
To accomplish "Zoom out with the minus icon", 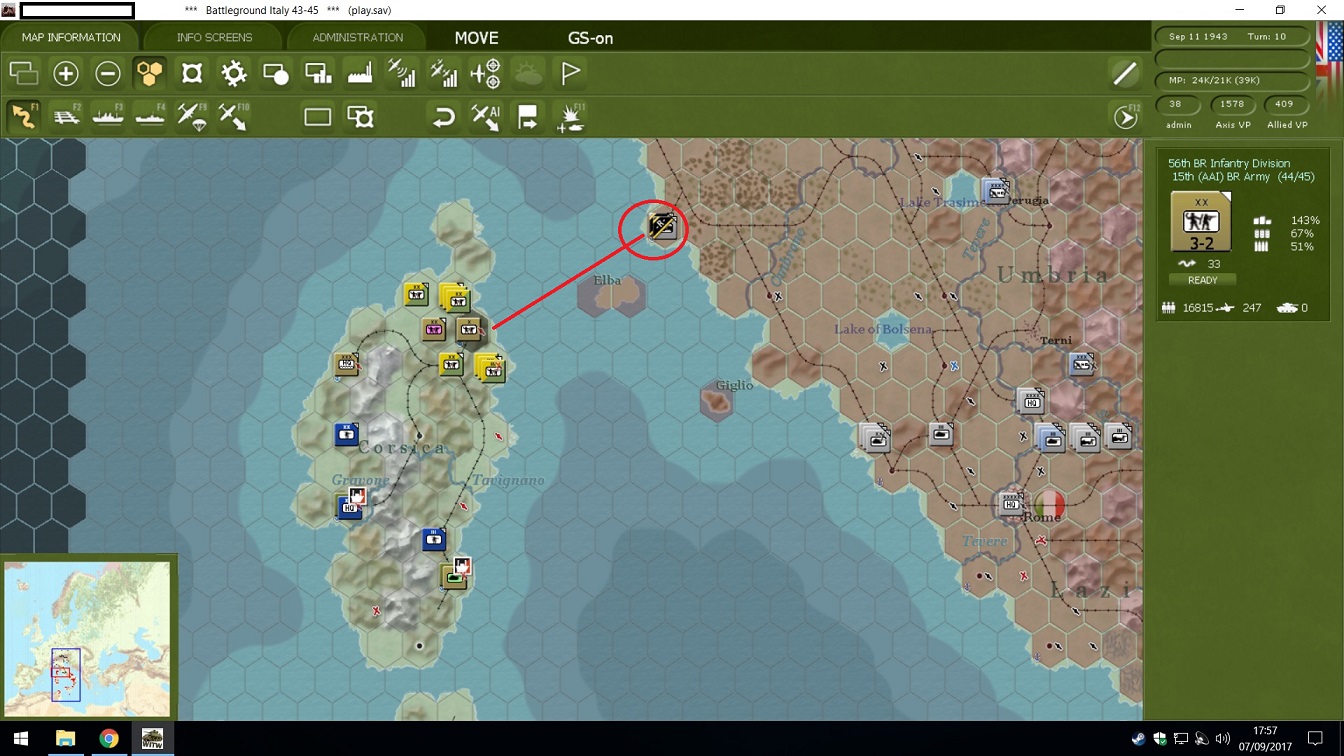I will [x=108, y=73].
